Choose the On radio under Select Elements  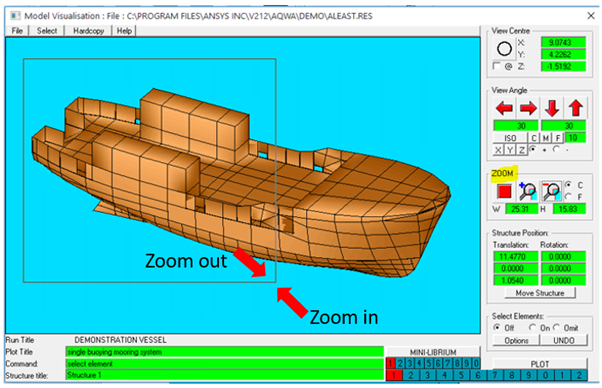coord(532,328)
